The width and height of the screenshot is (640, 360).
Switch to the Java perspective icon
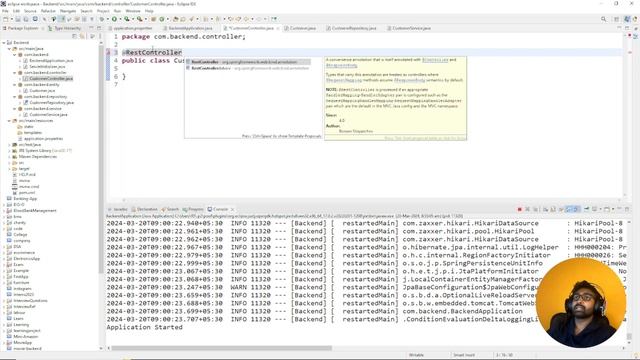[x=627, y=19]
